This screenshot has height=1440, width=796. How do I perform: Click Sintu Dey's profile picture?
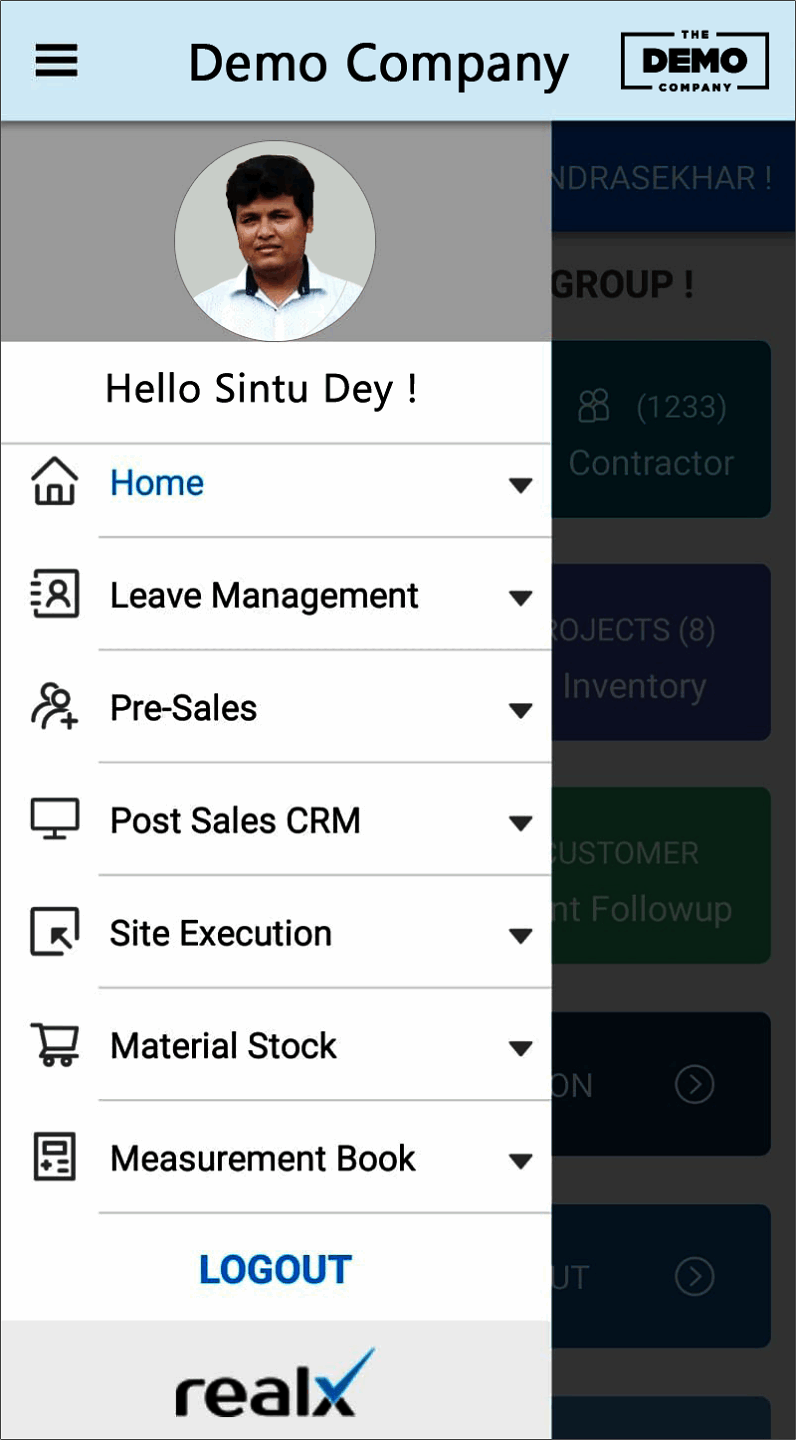275,240
